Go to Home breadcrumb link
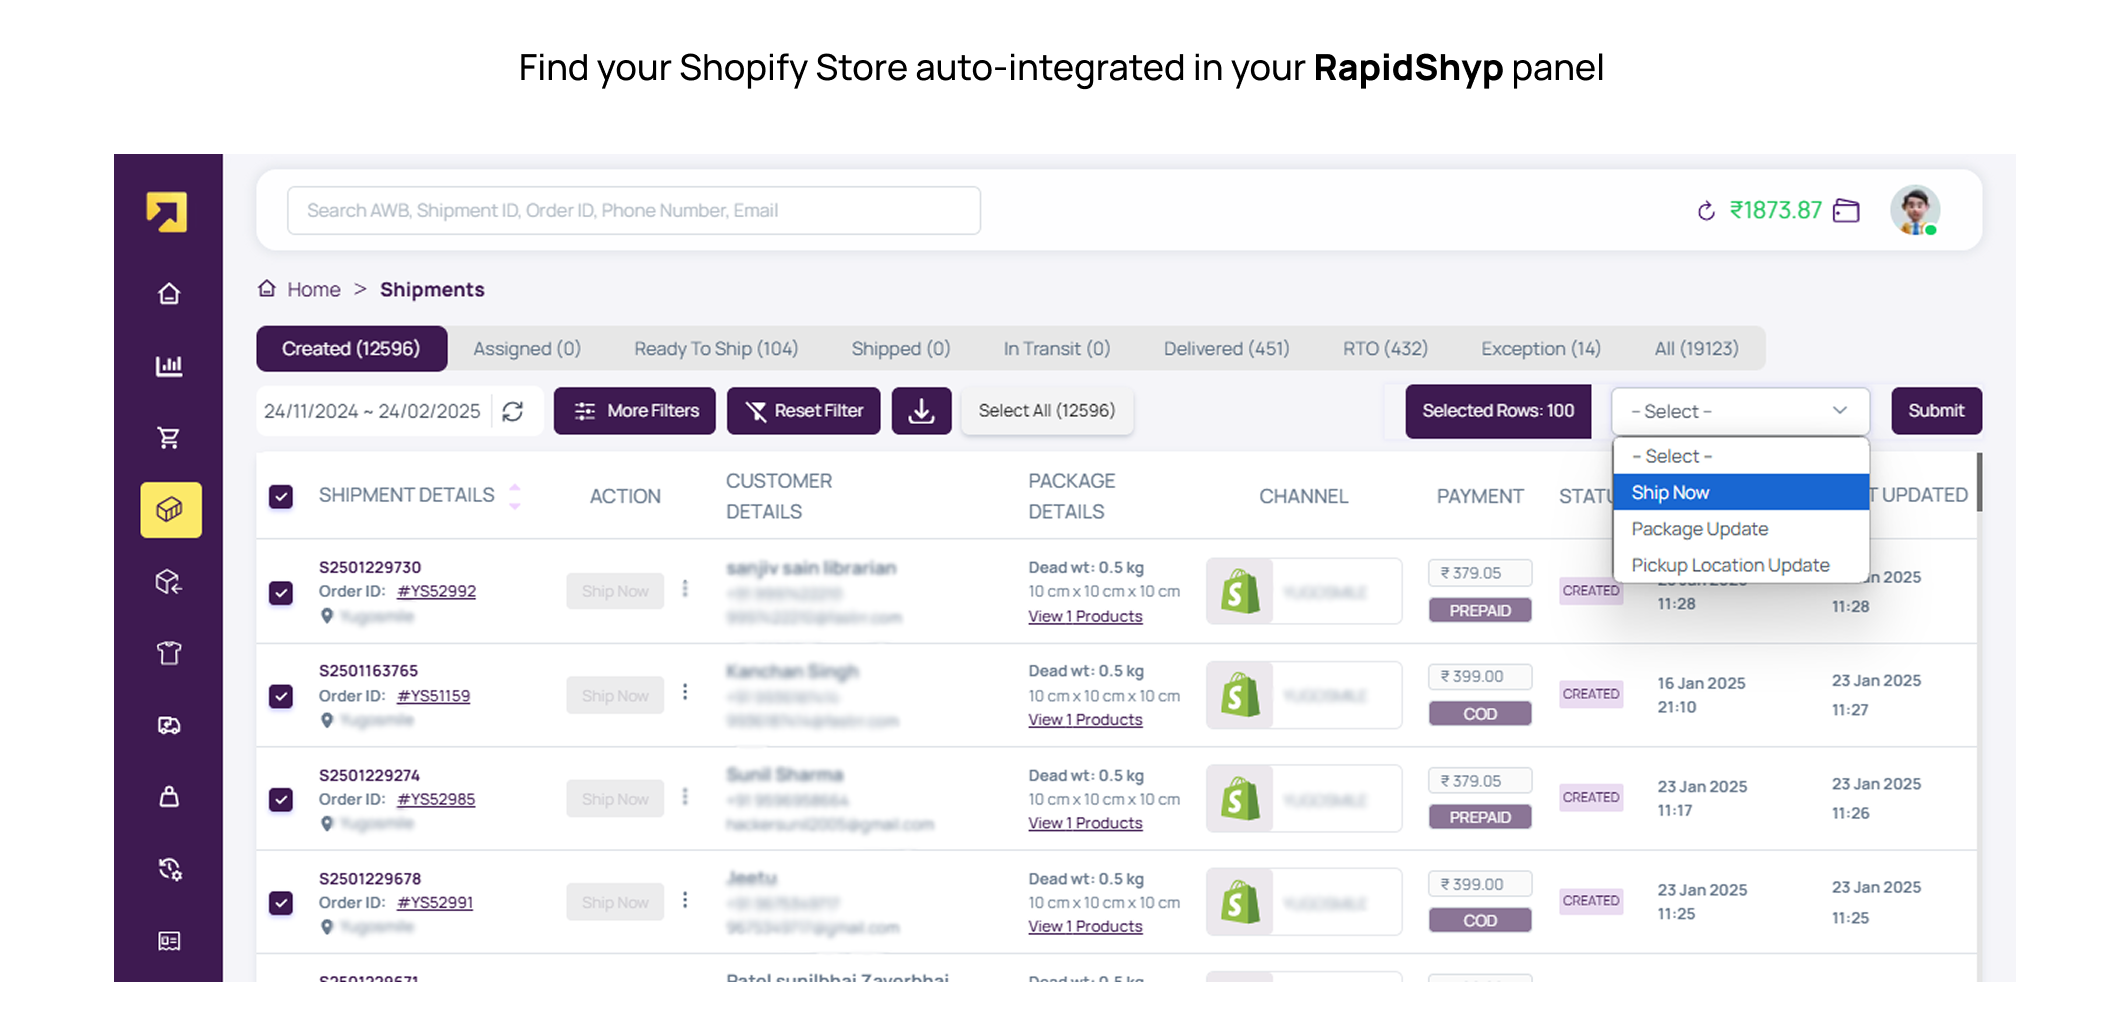This screenshot has height=1030, width=2128. 314,290
